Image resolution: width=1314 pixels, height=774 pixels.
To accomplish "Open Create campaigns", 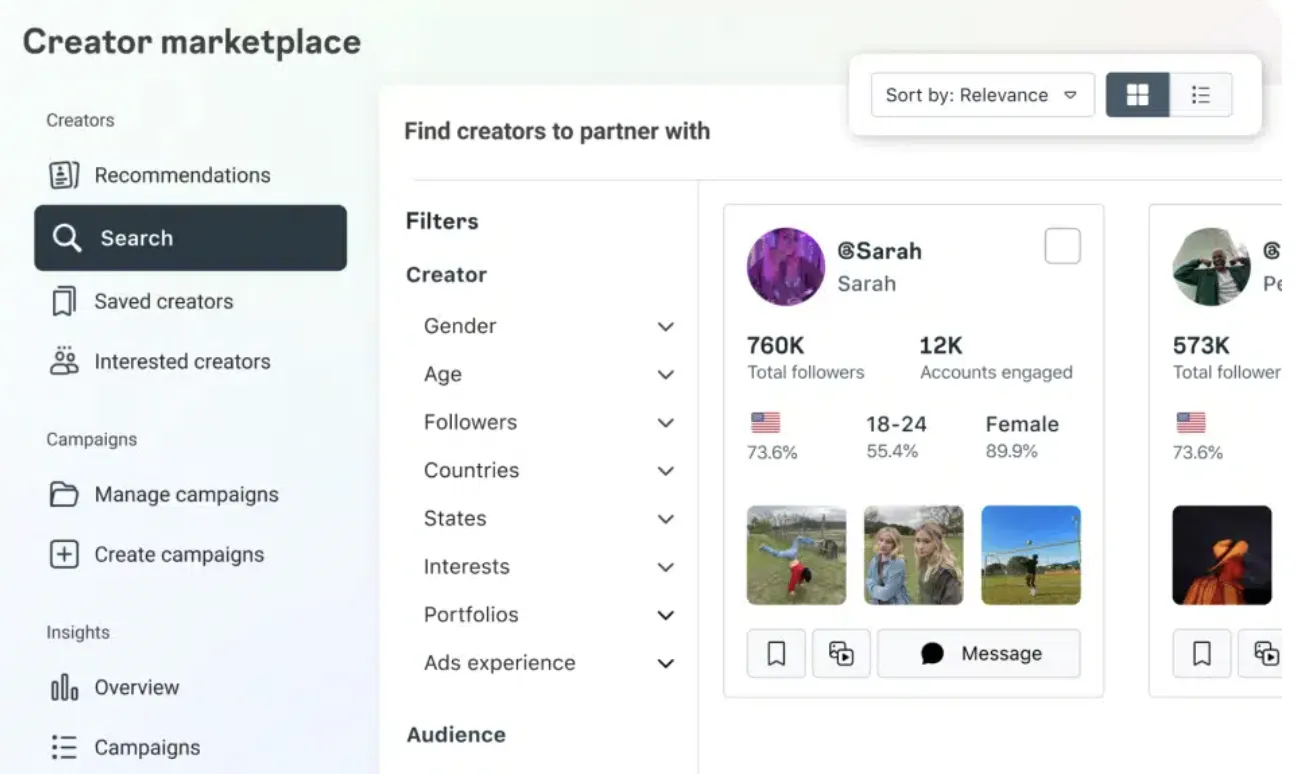I will point(180,554).
